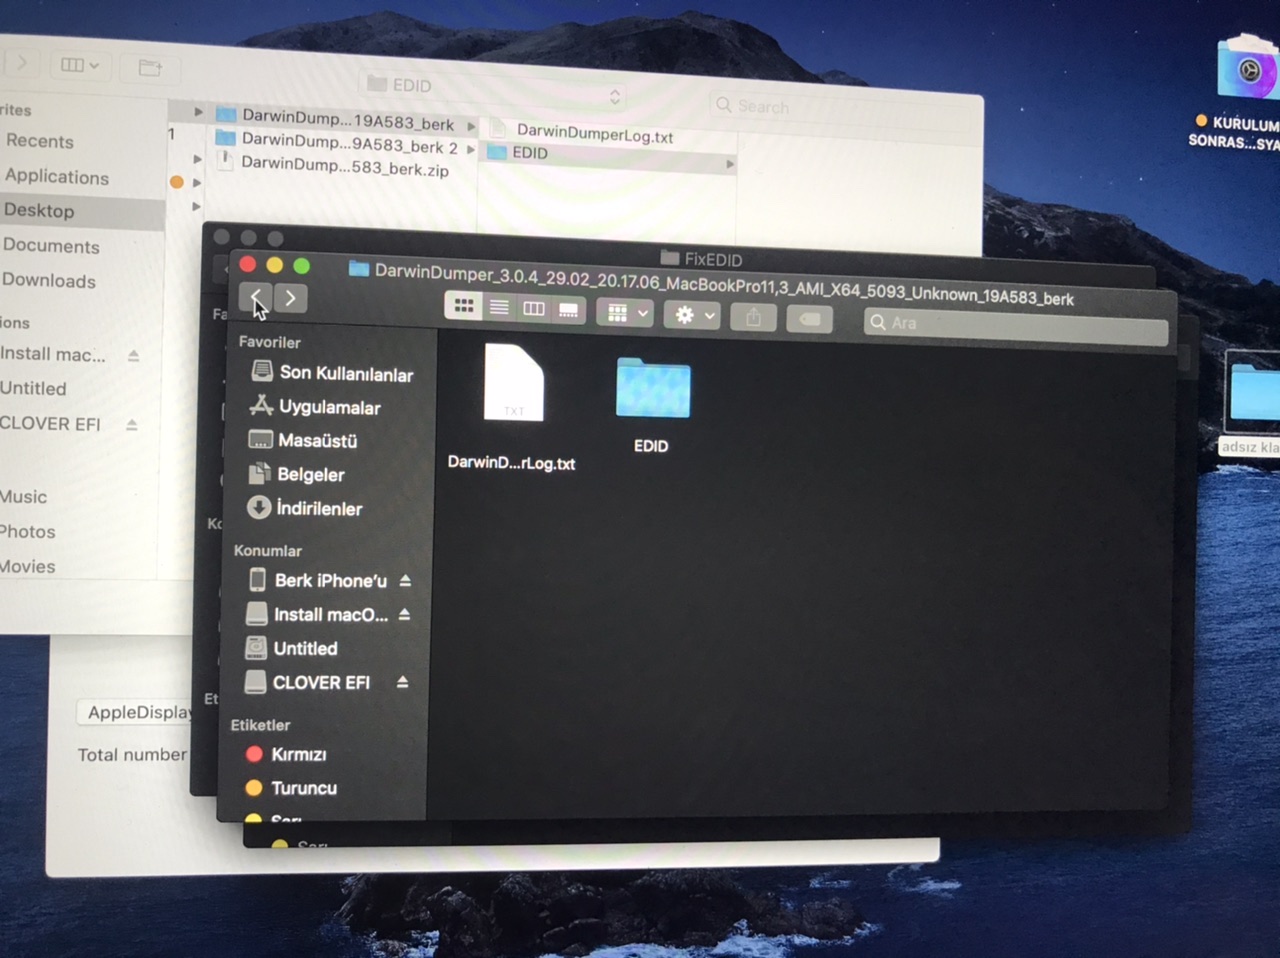Select the DarwinDumperLog.txt file icon
Screen dimensions: 1280x958
coord(513,383)
